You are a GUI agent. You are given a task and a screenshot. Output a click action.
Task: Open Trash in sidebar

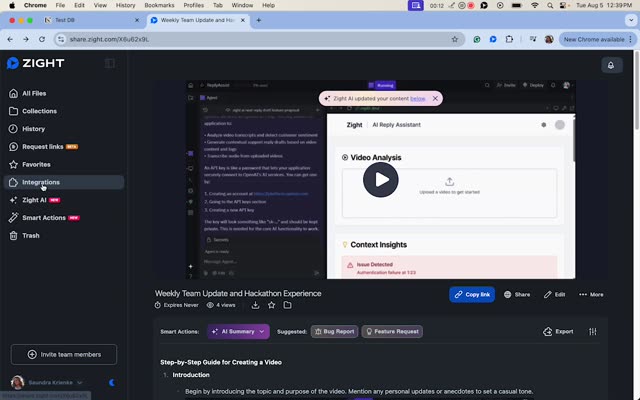click(24, 236)
